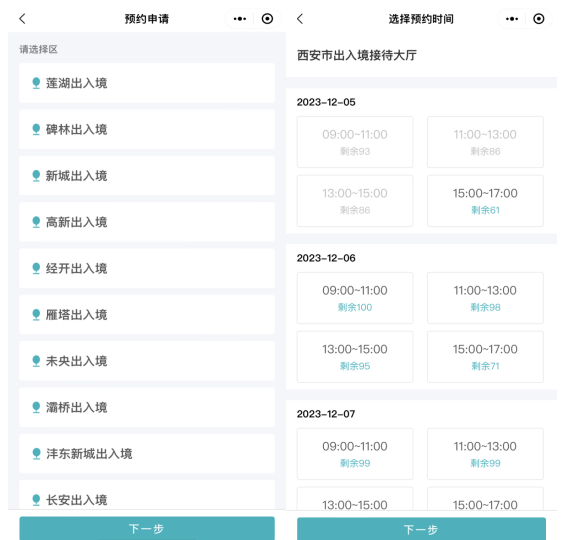
Task: Click the 2023-12-05 date label
Action: [x=326, y=102]
